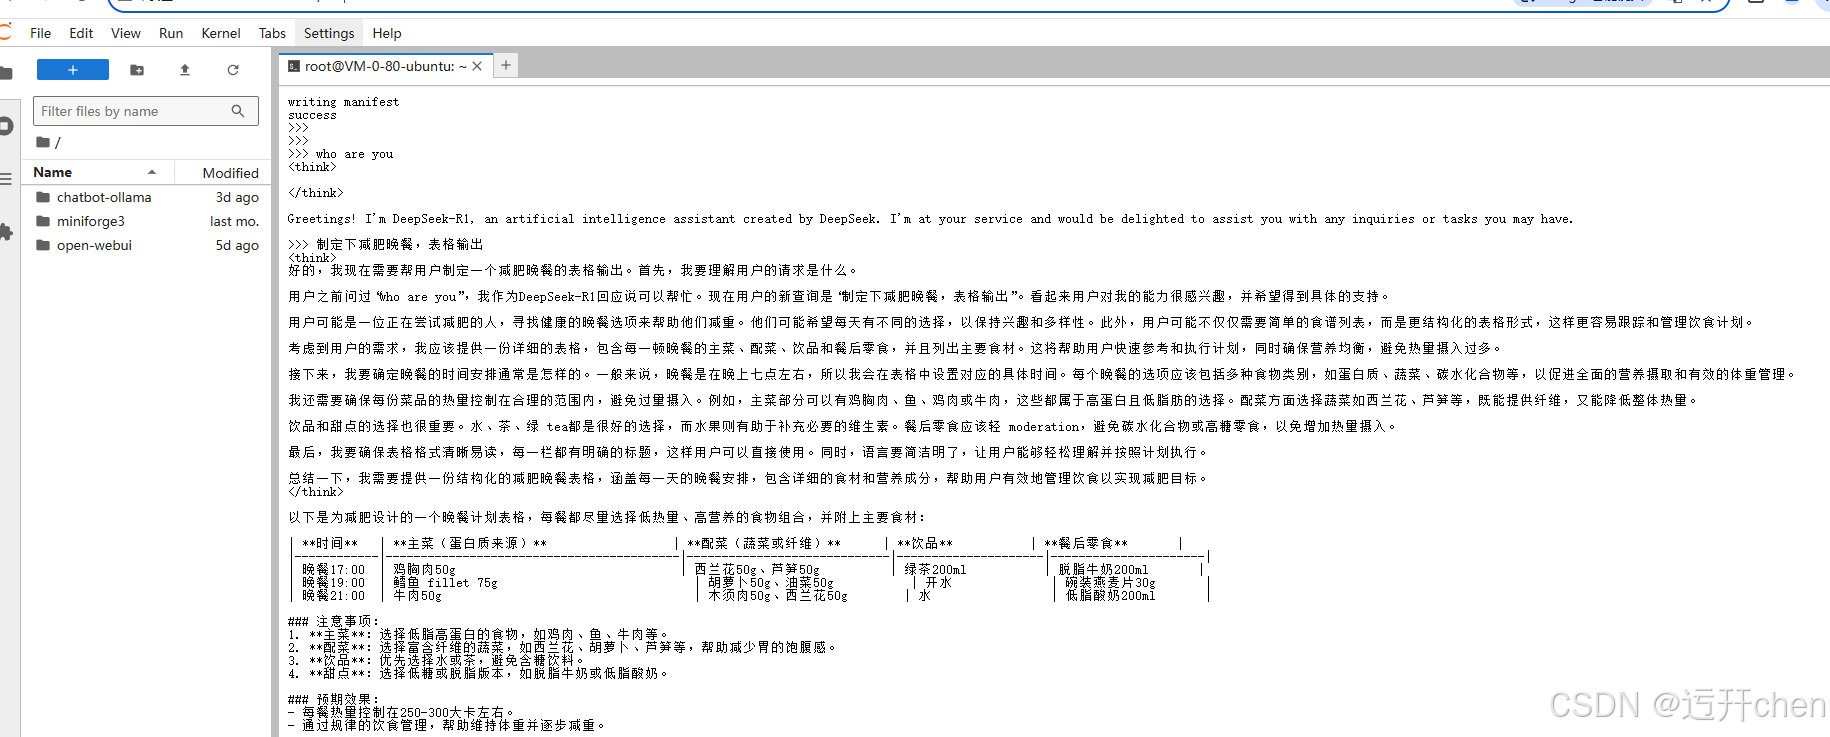The width and height of the screenshot is (1830, 737).
Task: Sort files by Modified column header
Action: tap(221, 173)
